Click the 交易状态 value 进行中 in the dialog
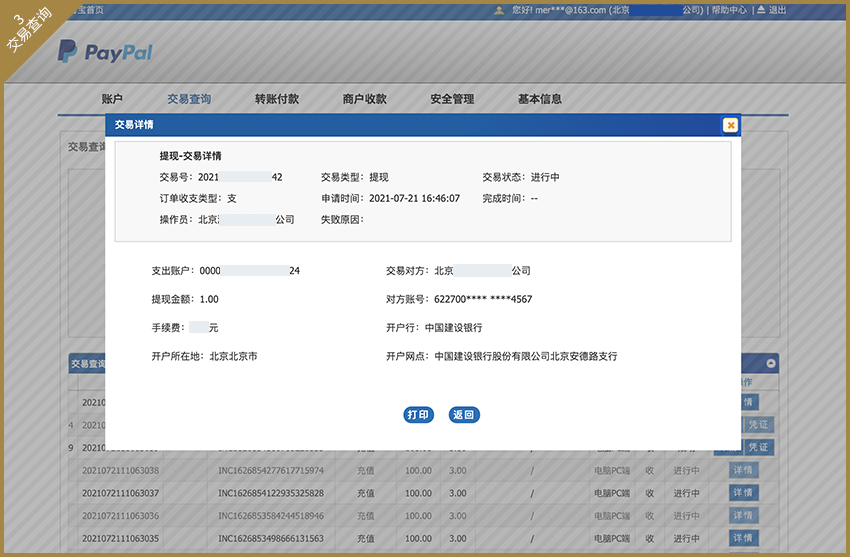850x557 pixels. point(545,177)
